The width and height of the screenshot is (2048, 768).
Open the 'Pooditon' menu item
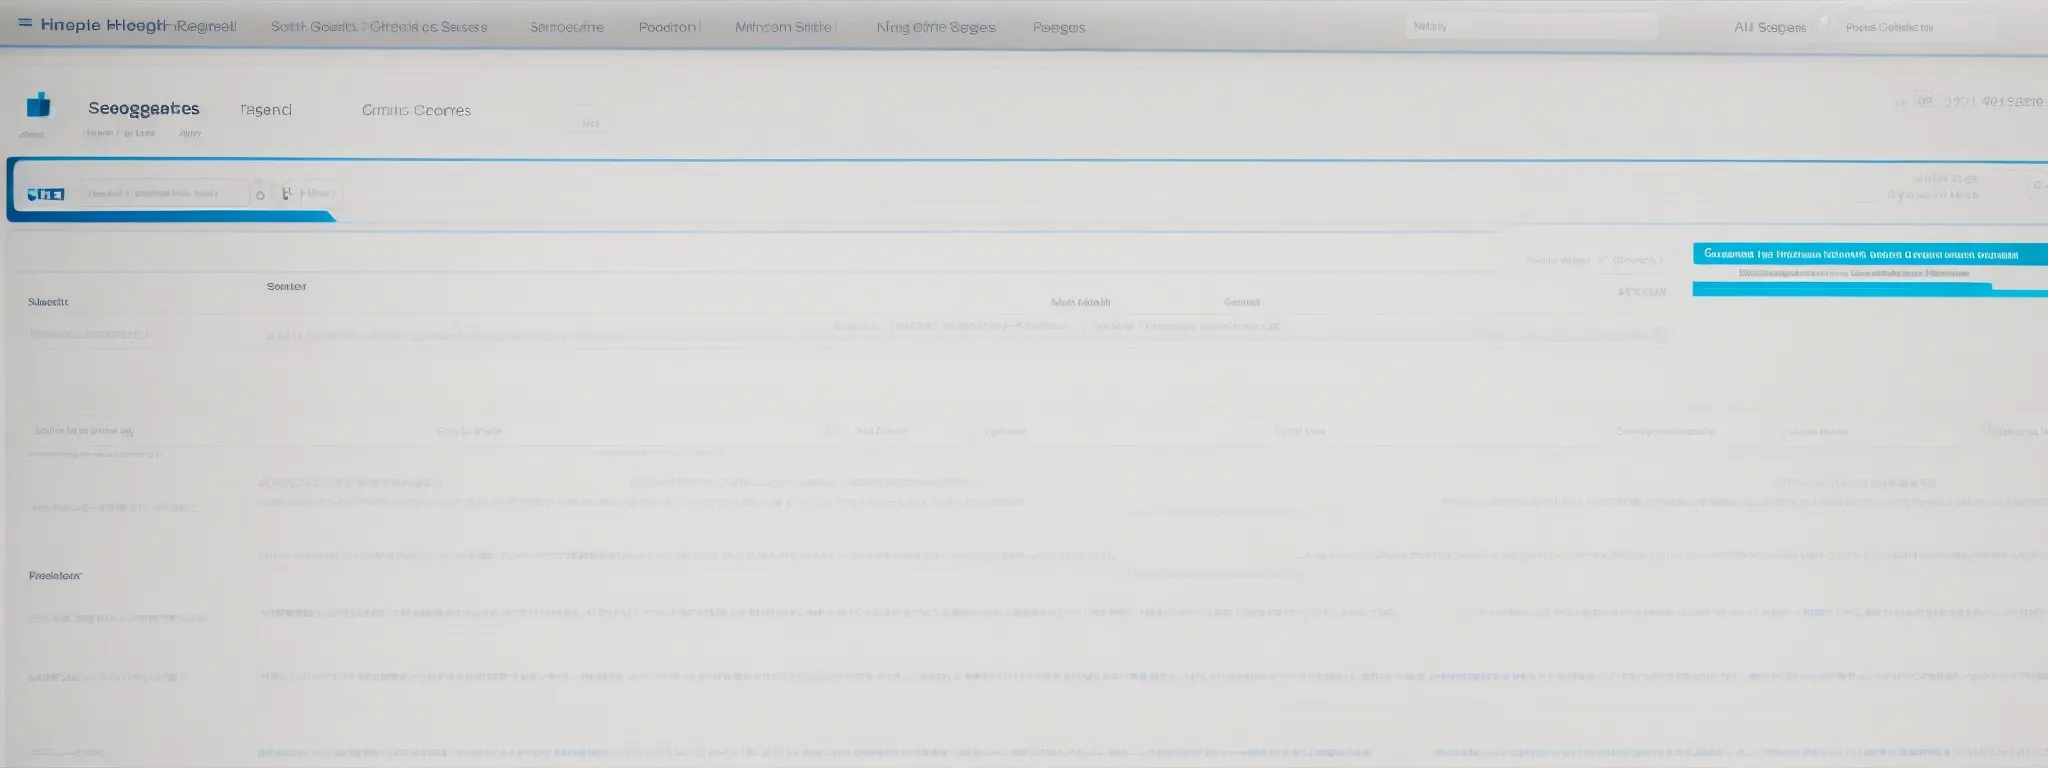coord(667,27)
